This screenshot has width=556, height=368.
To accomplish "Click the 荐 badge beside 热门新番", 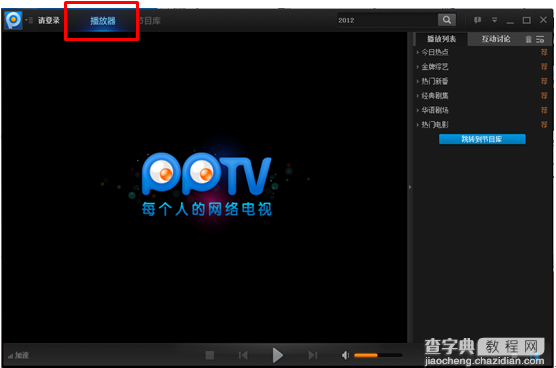I will (544, 81).
